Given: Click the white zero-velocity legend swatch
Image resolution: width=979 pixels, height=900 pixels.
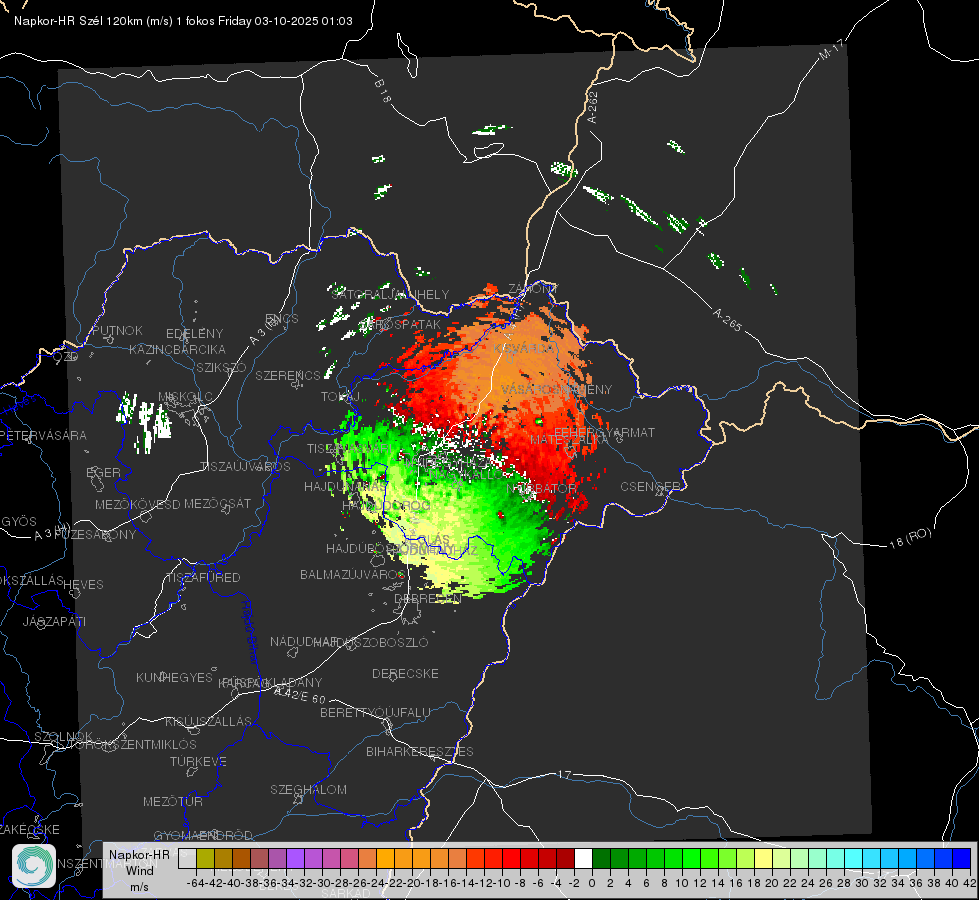Looking at the screenshot, I should coord(583,858).
